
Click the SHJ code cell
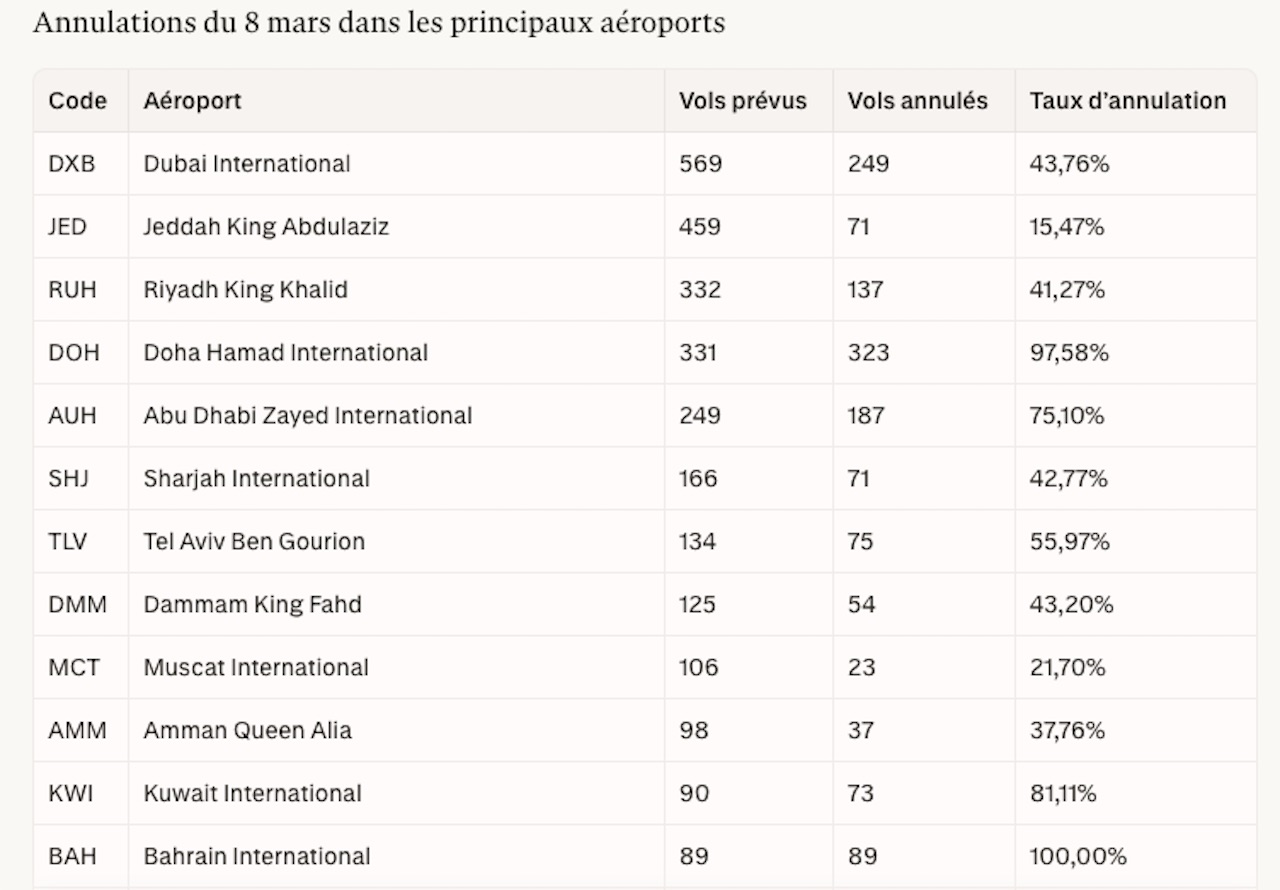[x=69, y=479]
